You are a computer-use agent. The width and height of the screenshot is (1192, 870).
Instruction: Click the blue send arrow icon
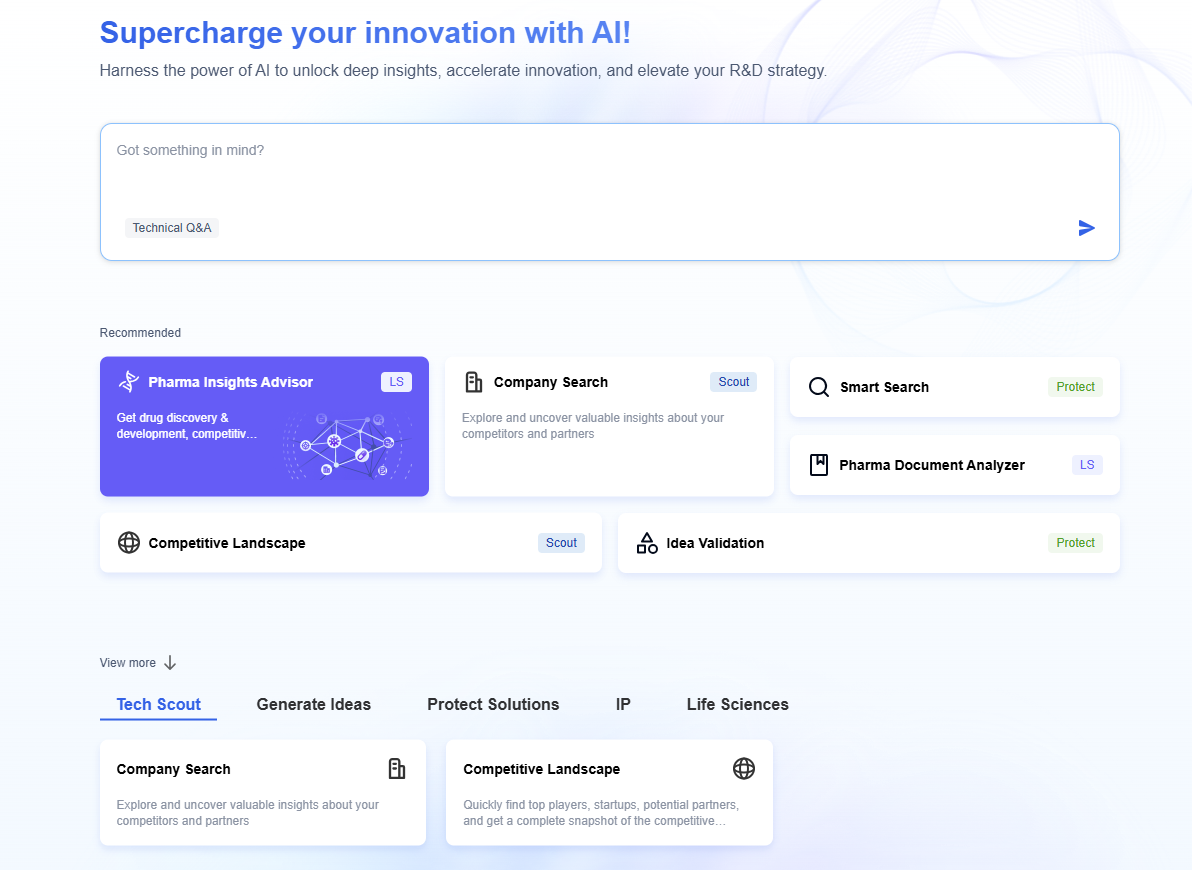[x=1086, y=228]
